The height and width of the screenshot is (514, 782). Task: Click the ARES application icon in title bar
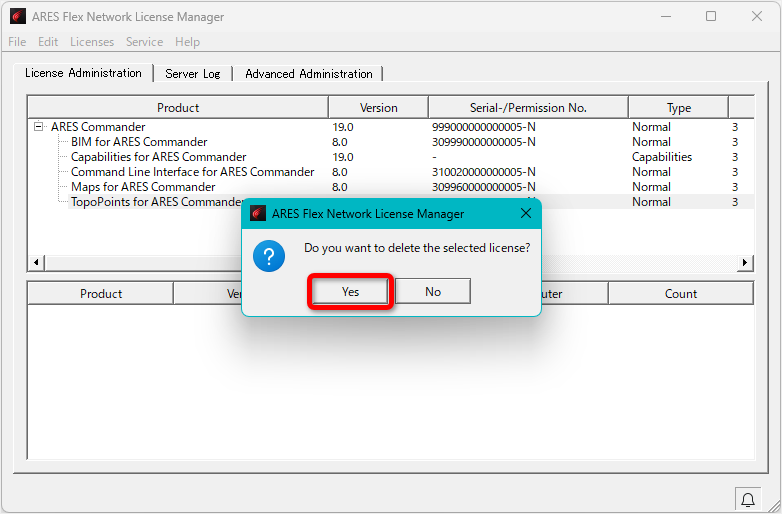18,16
